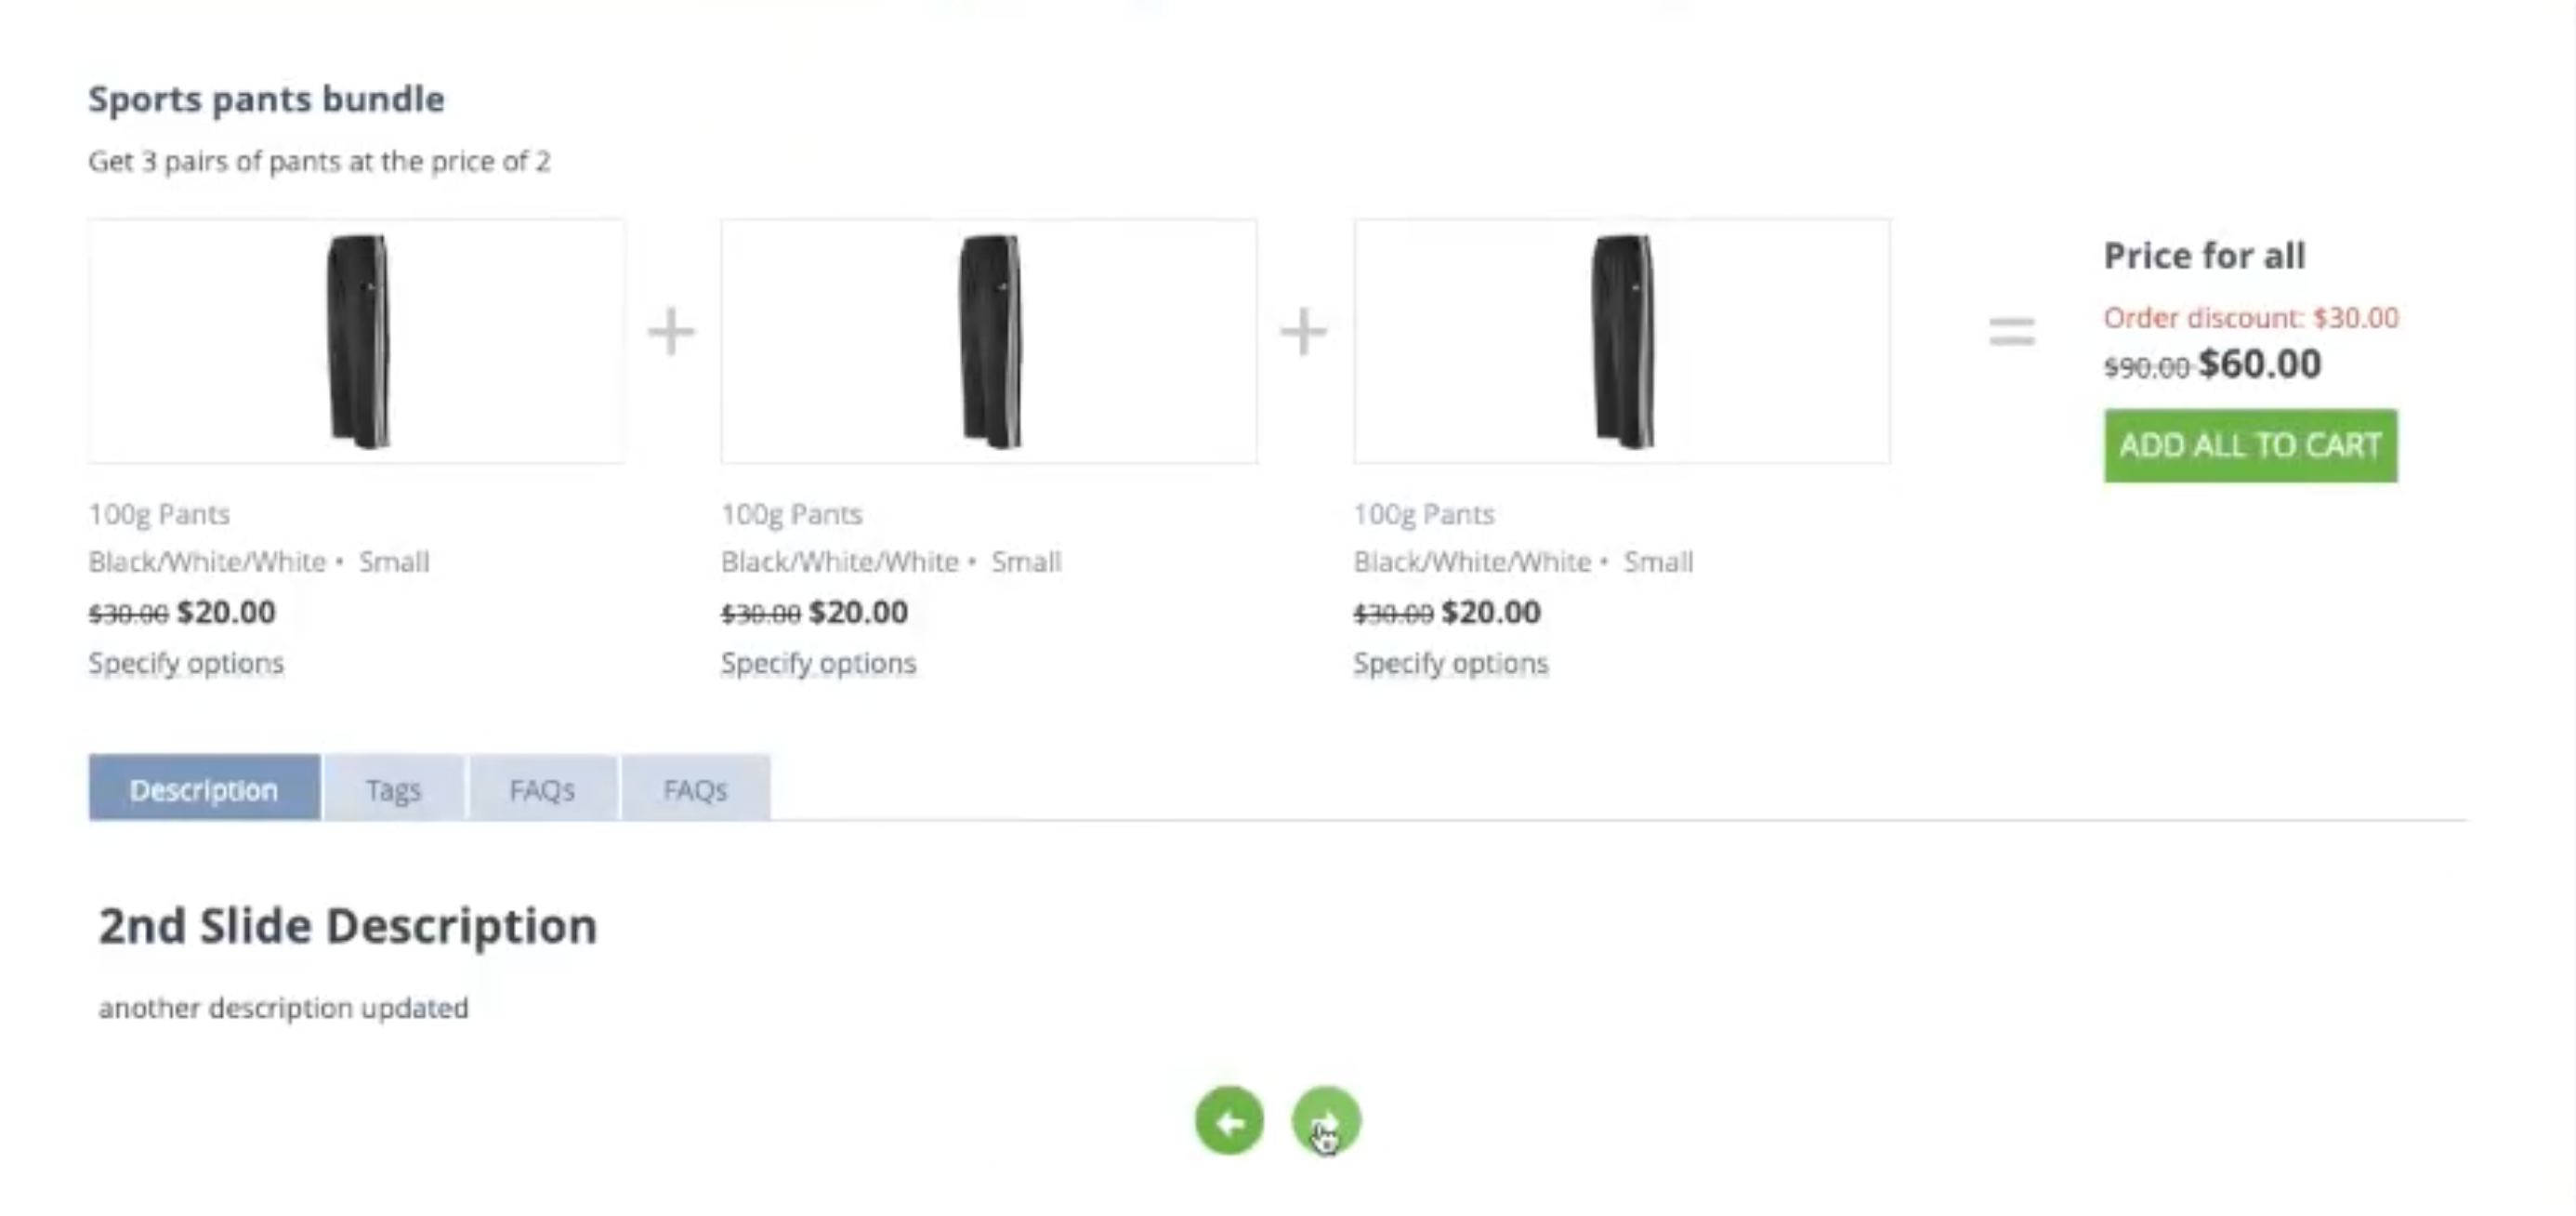
Task: Open the first 100g Pants title link
Action: click(x=159, y=514)
